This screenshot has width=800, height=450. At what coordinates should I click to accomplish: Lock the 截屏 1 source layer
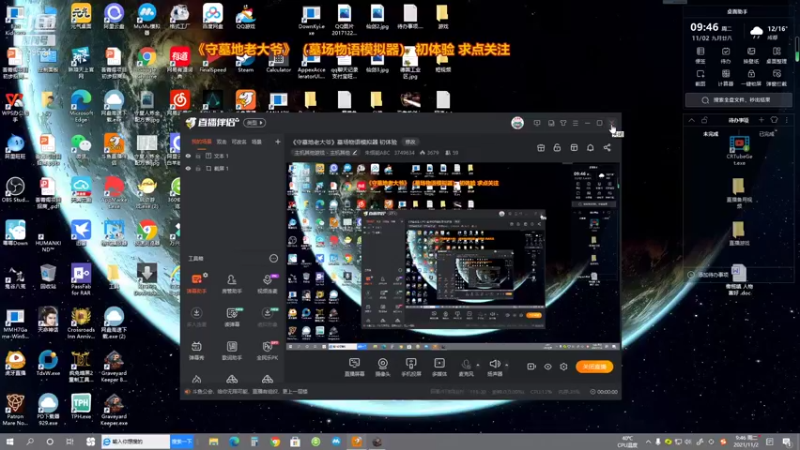(x=198, y=168)
